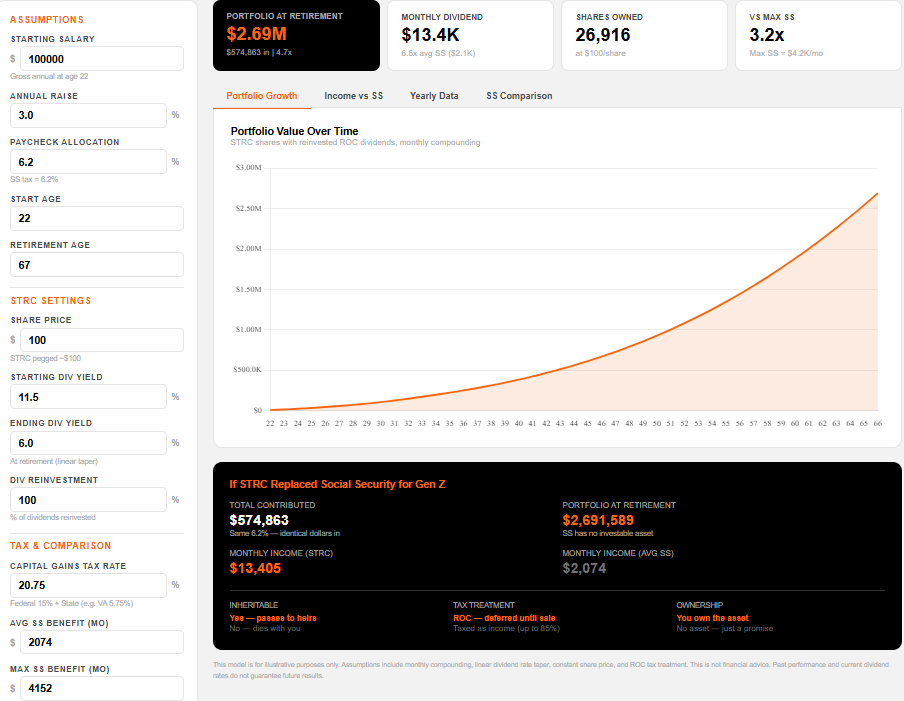904x701 pixels.
Task: Edit the Avg SS Benefit amount
Action: [101, 641]
